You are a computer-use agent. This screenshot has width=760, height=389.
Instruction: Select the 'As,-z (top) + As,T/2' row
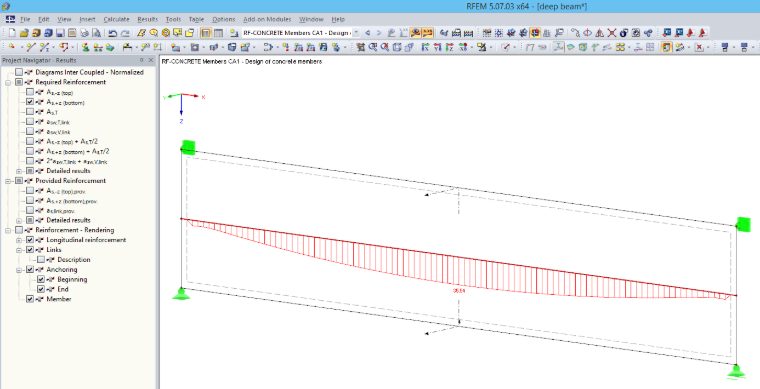pos(71,141)
